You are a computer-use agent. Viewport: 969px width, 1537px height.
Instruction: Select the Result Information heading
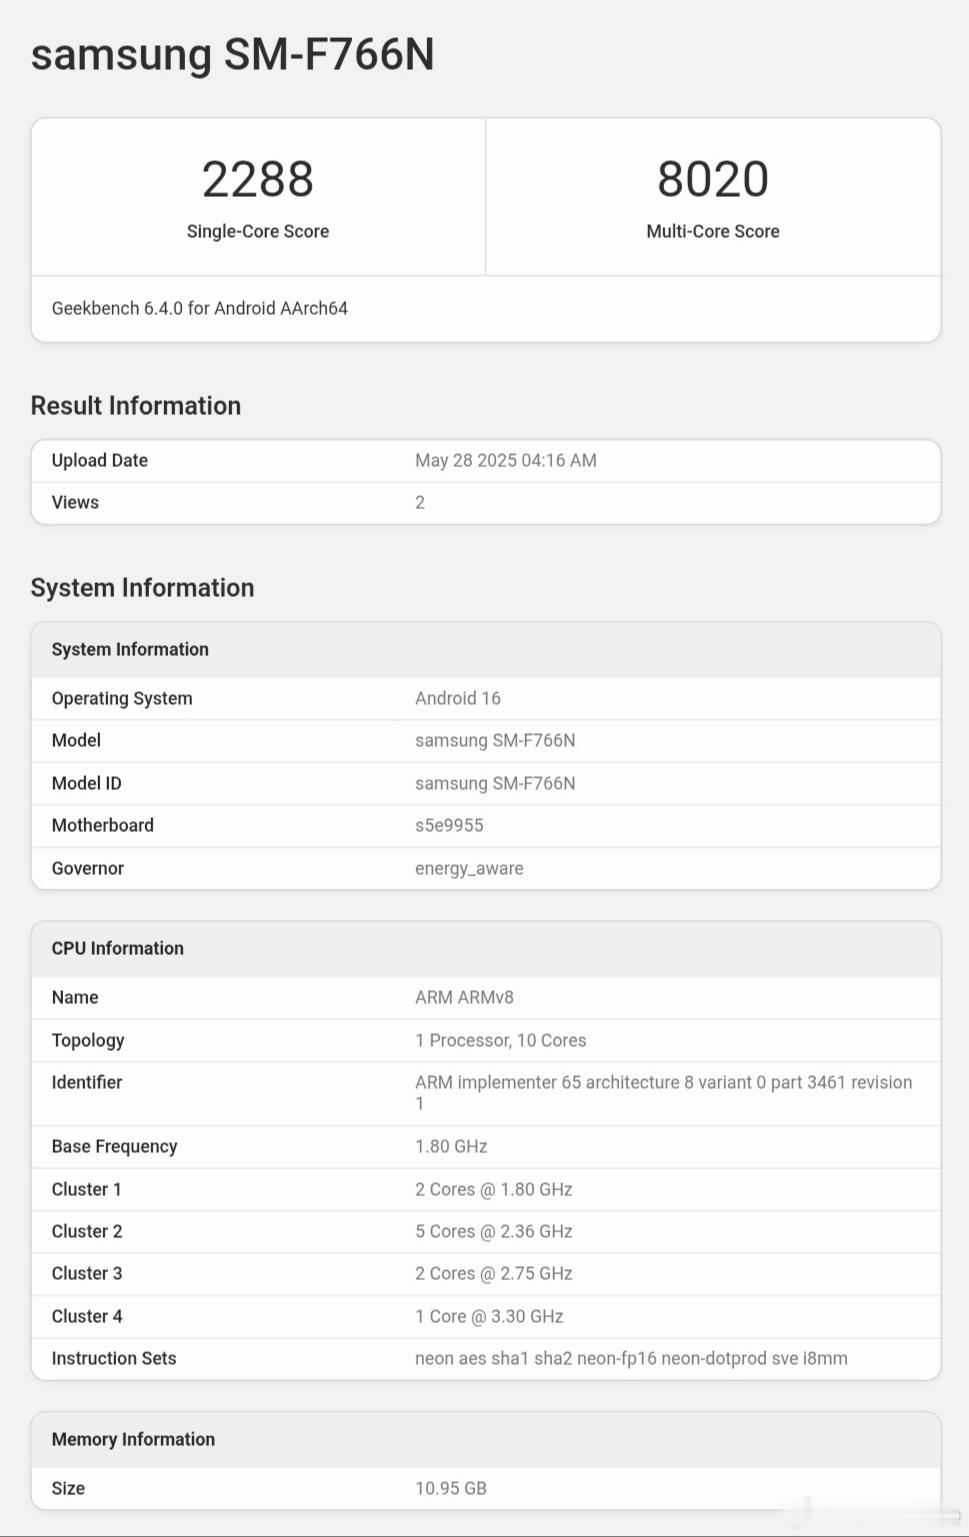click(136, 406)
